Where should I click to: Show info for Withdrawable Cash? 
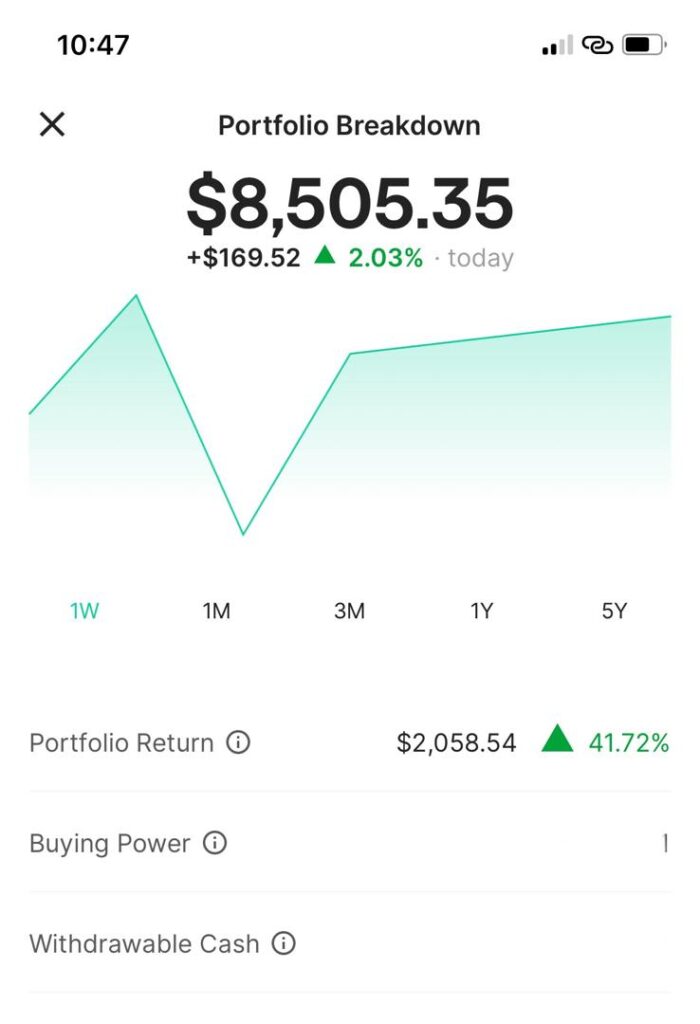click(x=284, y=943)
